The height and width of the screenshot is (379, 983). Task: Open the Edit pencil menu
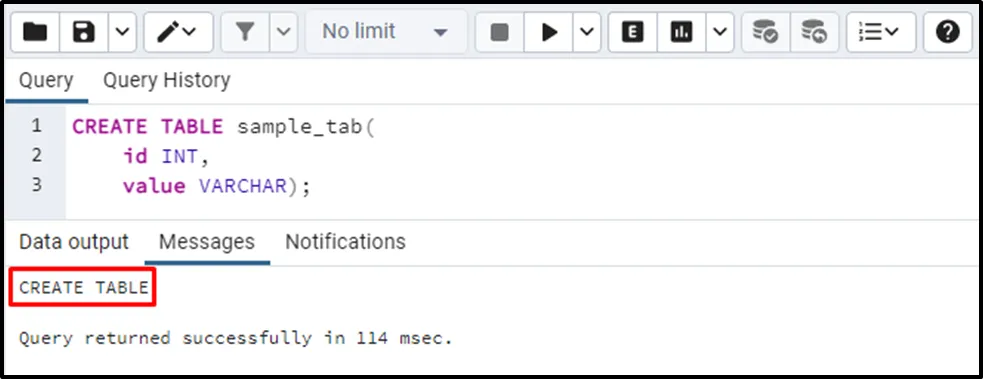coord(178,32)
